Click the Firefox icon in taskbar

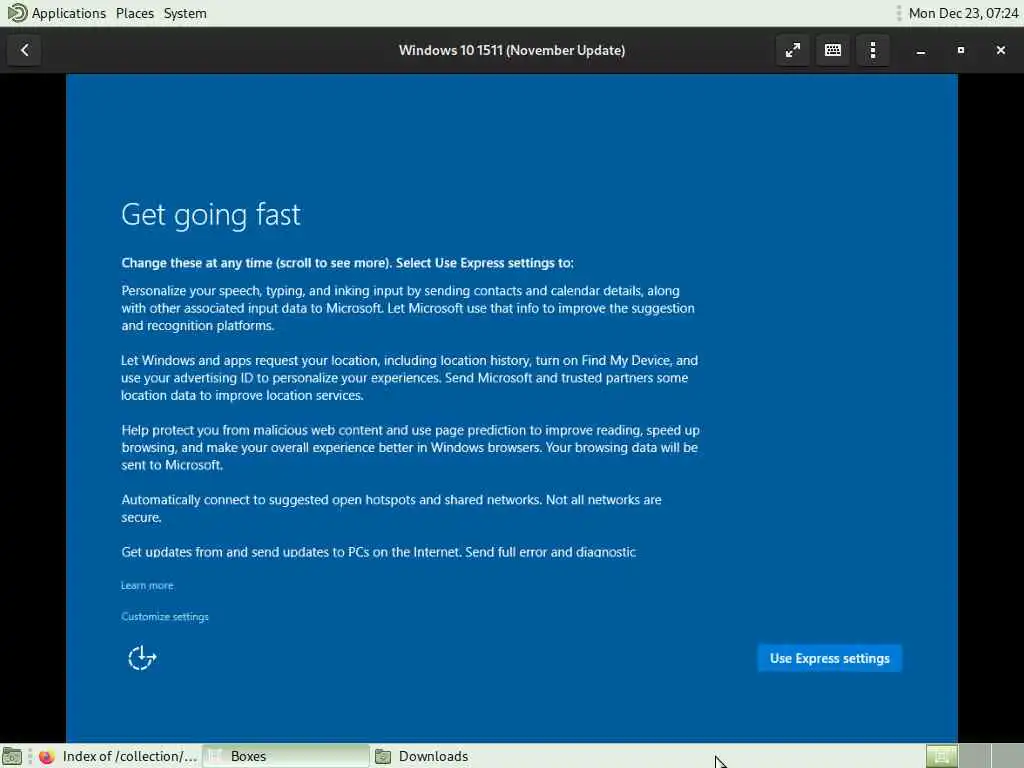point(46,756)
